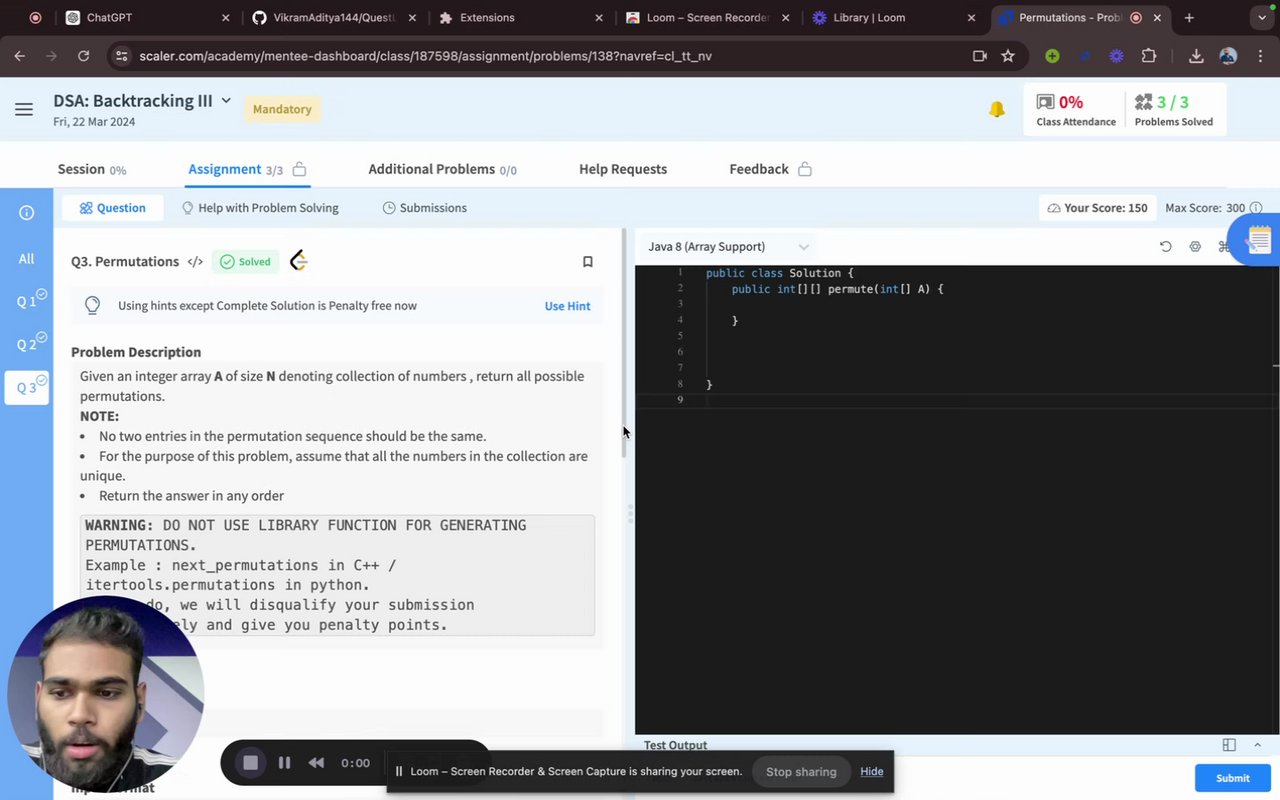The image size is (1280, 800).
Task: Reset code with the refresh icon
Action: (x=1165, y=247)
